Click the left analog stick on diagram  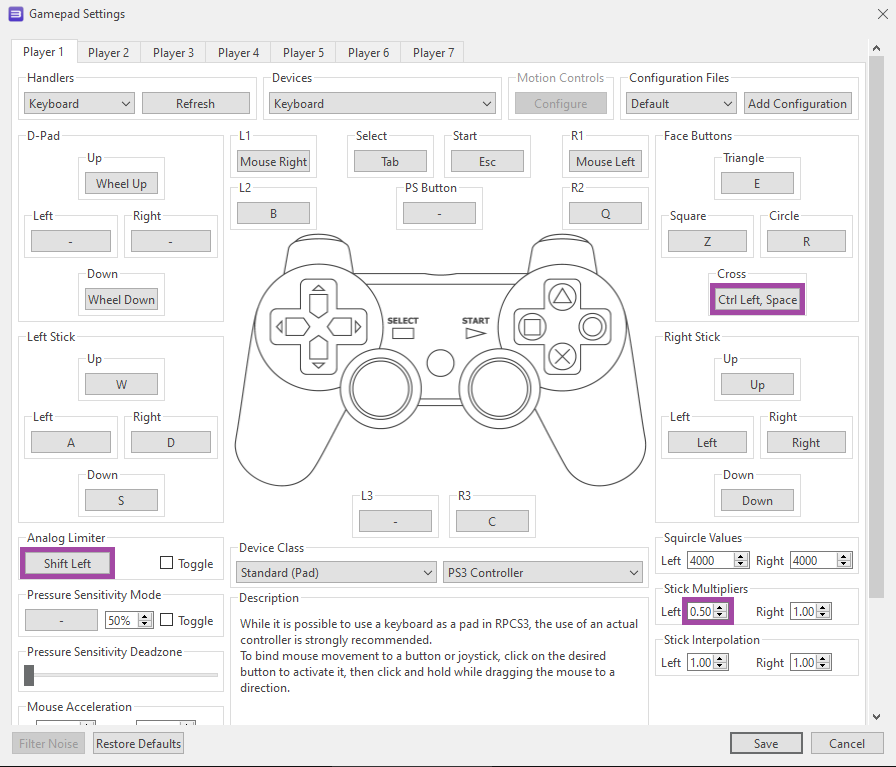(381, 389)
